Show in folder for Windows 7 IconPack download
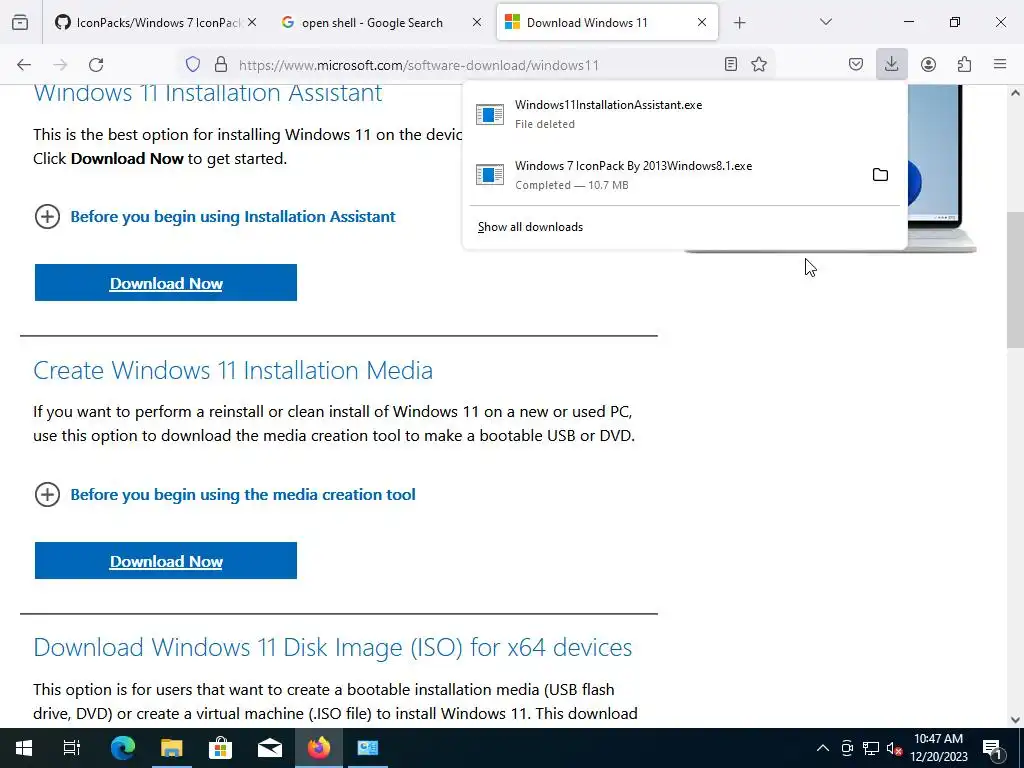The image size is (1024, 768). [880, 175]
